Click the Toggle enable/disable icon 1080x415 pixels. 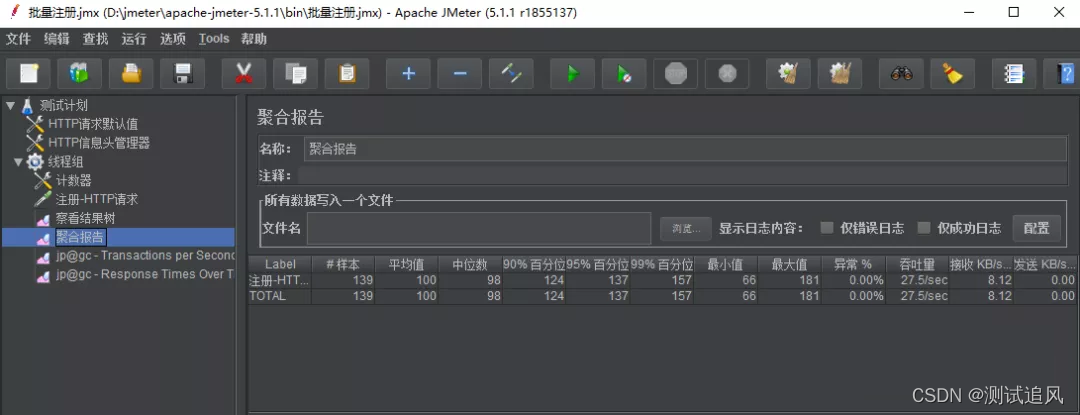pos(511,74)
